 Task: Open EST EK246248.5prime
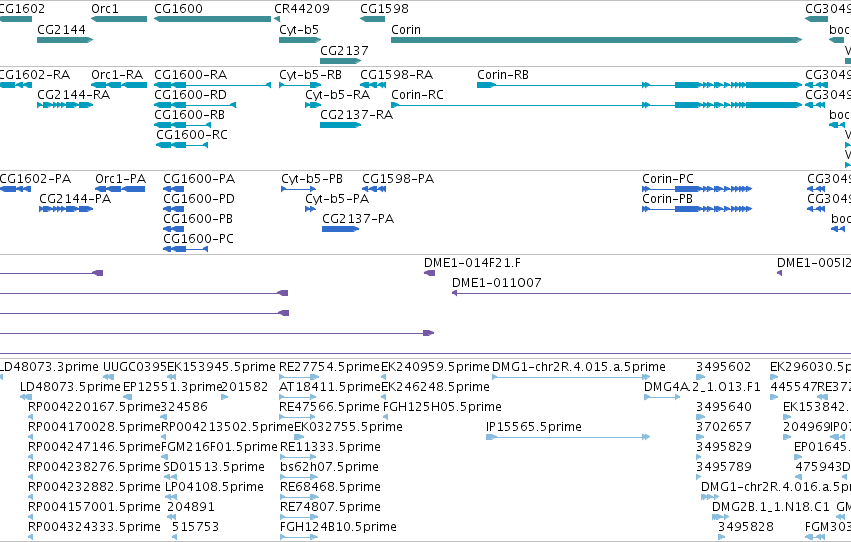pyautogui.click(x=435, y=387)
